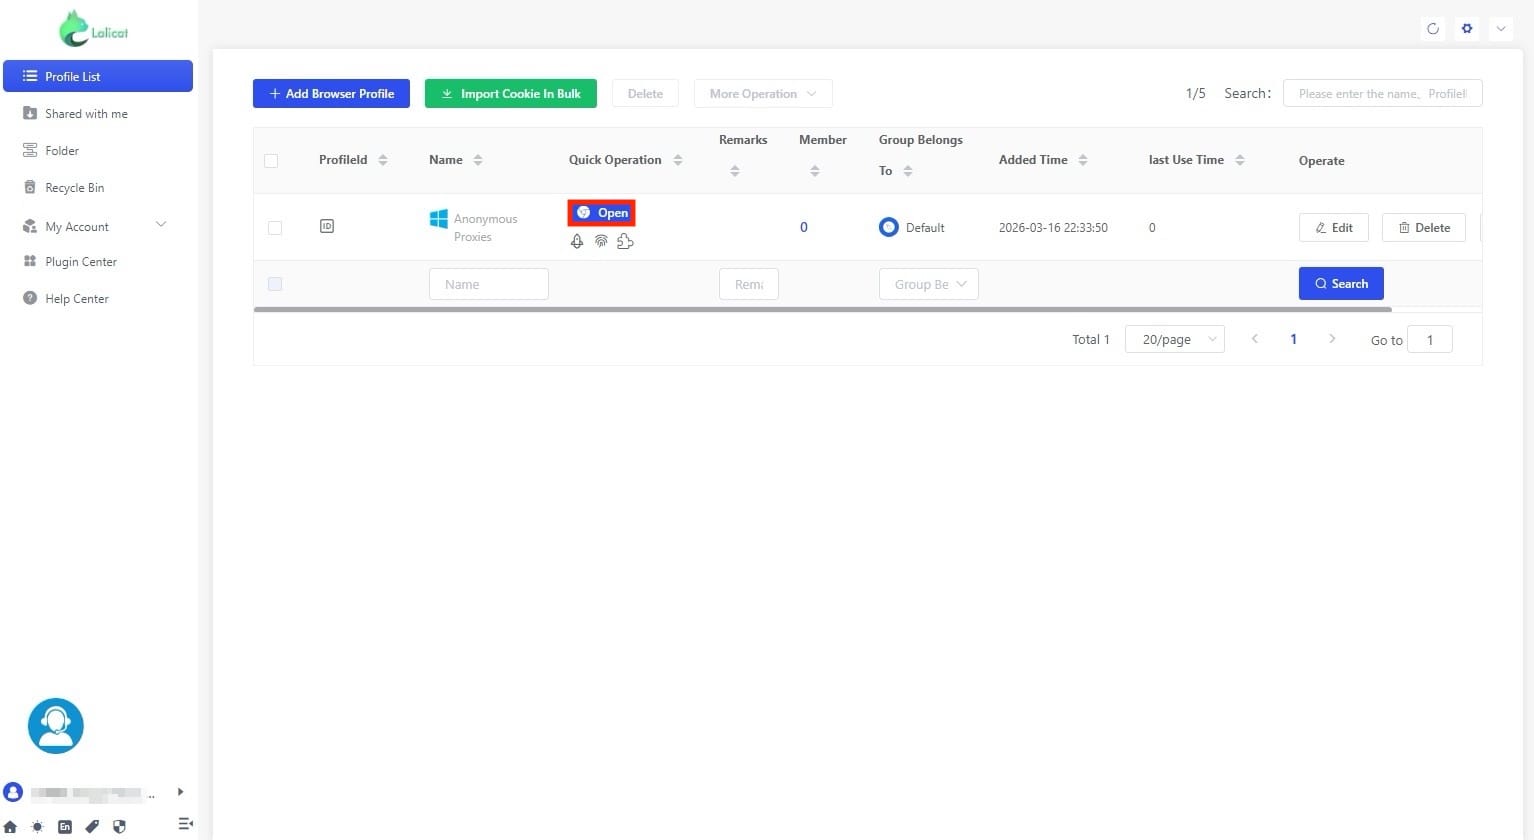Select the En language icon at the bottom
Screen dimensions: 1534x840
pyautogui.click(x=65, y=826)
